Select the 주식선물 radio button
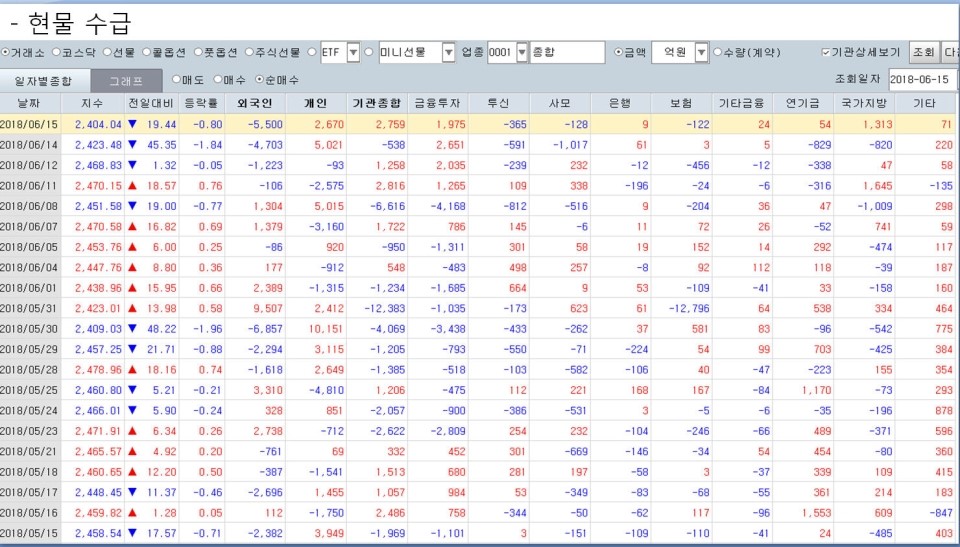This screenshot has height=547, width=960. coord(251,53)
